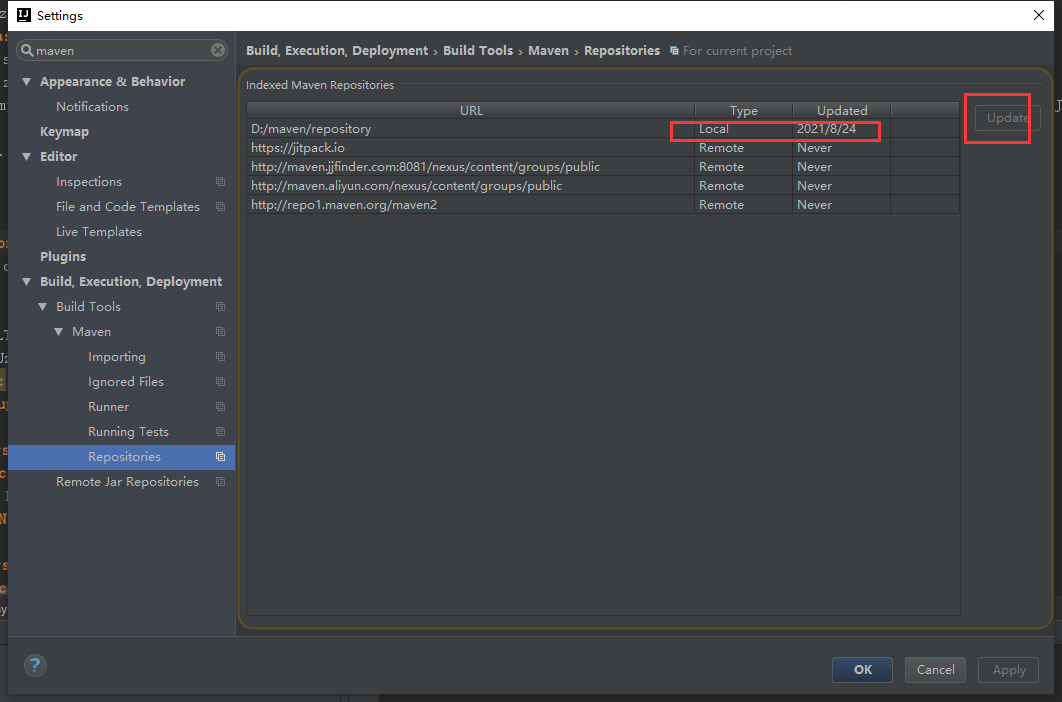
Task: Select the Running Tests page
Action: (x=128, y=432)
